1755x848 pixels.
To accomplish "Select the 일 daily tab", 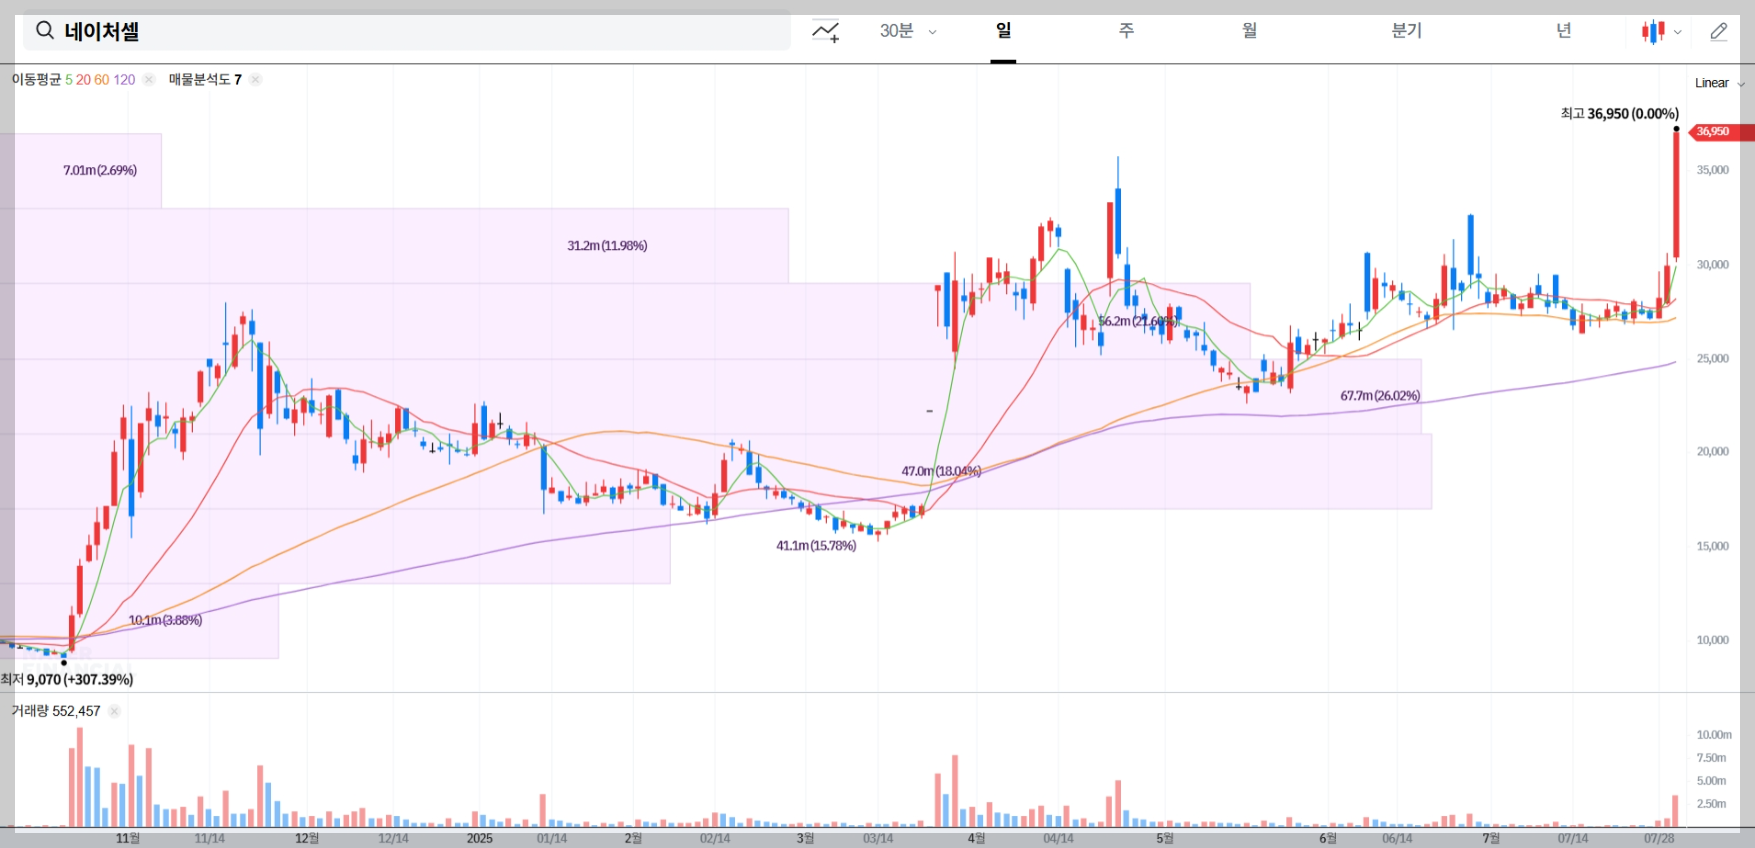I will [x=1003, y=31].
